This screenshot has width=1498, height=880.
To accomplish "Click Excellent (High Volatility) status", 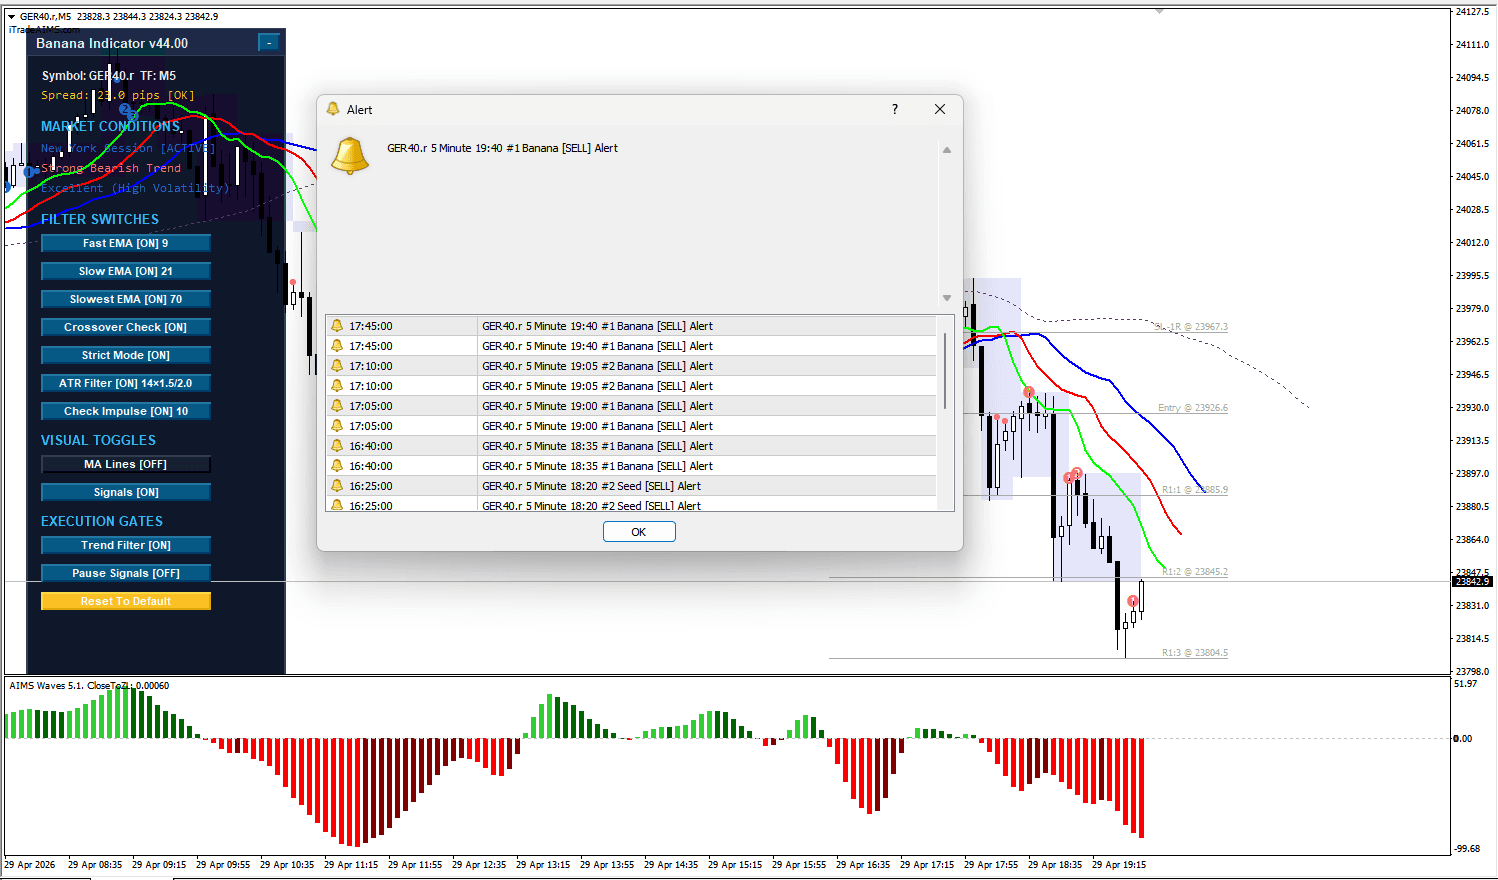I will pyautogui.click(x=135, y=188).
